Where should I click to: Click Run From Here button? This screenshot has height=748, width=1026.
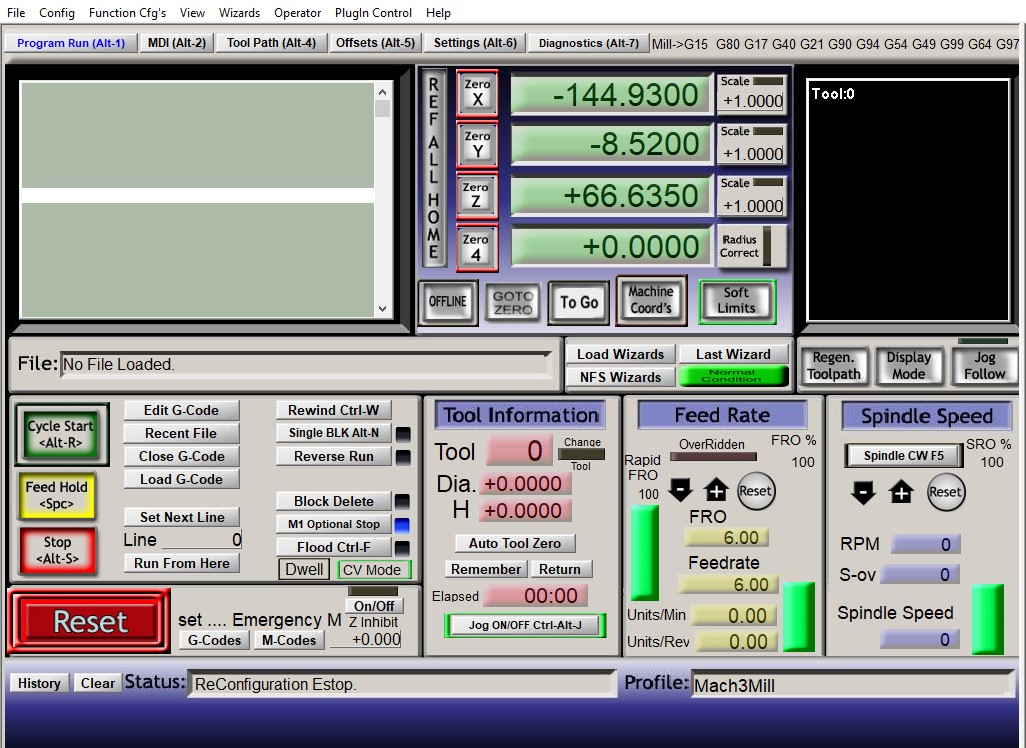(182, 563)
